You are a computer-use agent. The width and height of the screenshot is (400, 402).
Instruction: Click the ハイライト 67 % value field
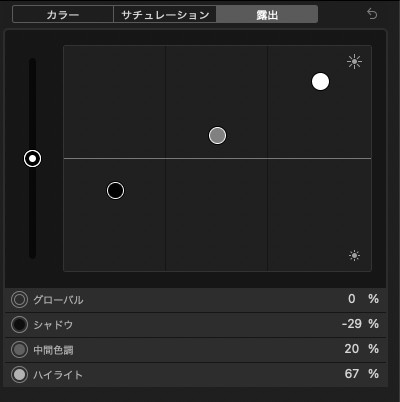coord(362,374)
